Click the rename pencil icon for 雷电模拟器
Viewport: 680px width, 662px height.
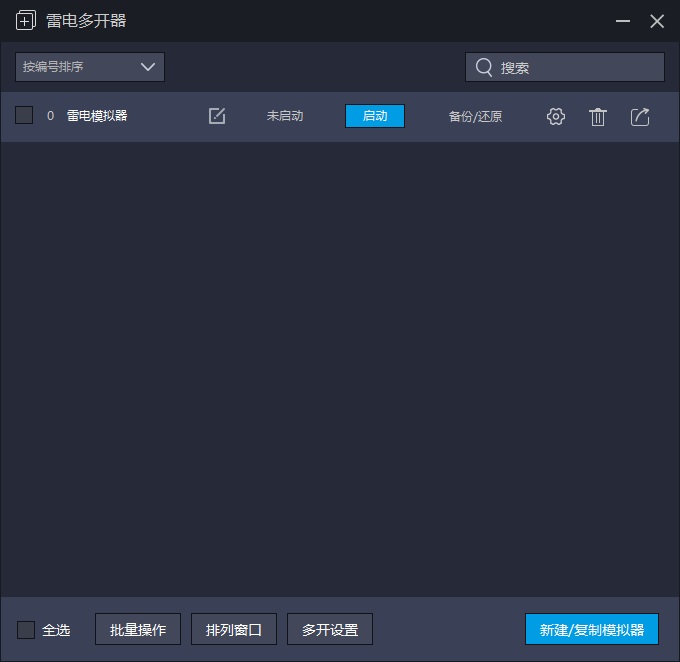pyautogui.click(x=216, y=116)
